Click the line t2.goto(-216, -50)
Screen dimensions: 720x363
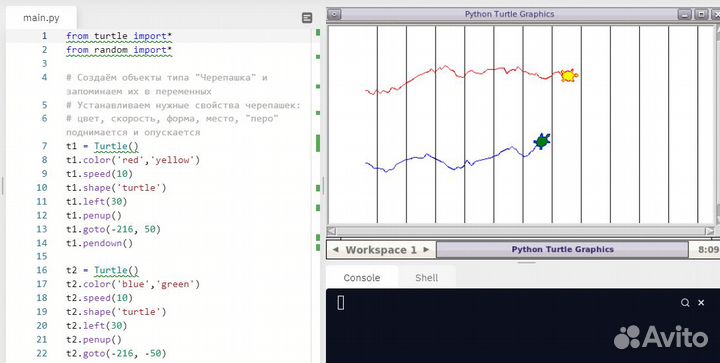point(116,353)
